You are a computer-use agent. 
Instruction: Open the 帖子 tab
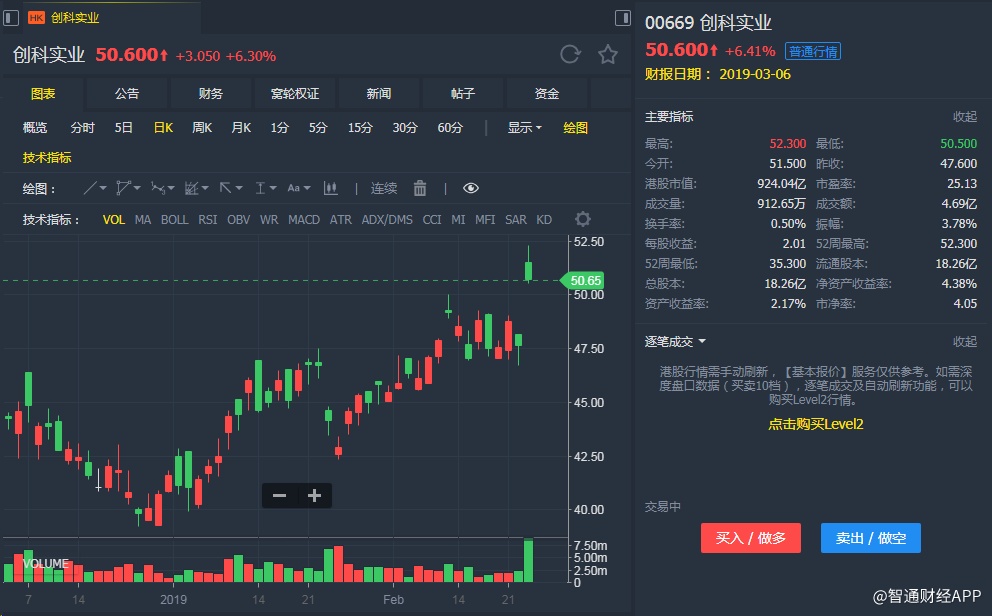(462, 94)
